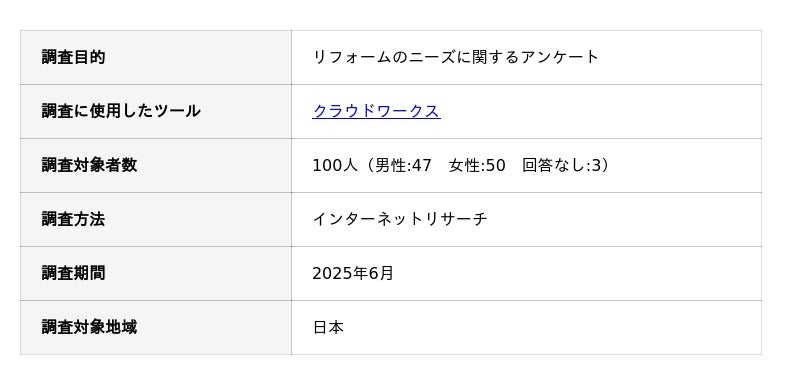Click the 100人（男性:47 女性:50 回答なし:3）value
Viewport: 800px width, 385px height.
(x=461, y=165)
